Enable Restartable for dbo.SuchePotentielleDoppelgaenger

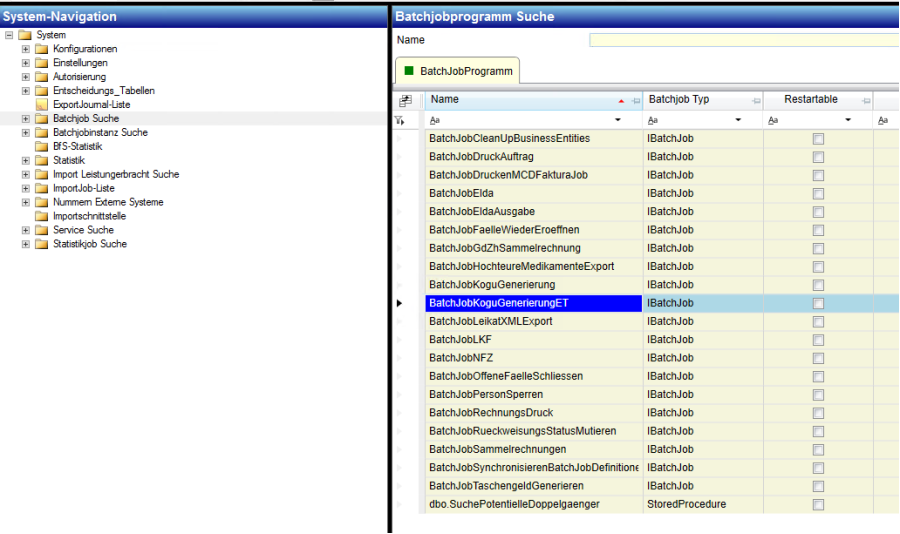[818, 505]
